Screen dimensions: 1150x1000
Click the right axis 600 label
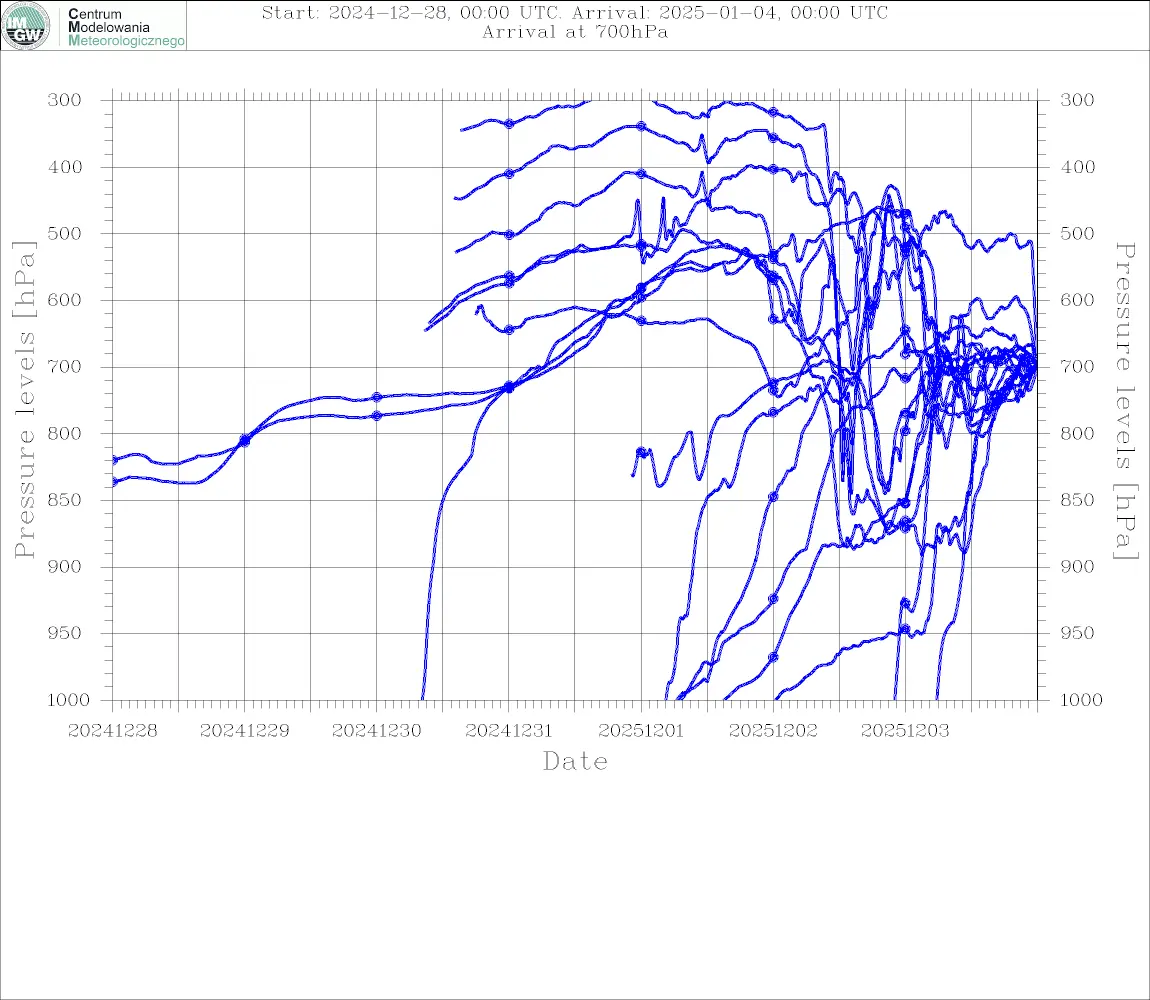[1077, 300]
